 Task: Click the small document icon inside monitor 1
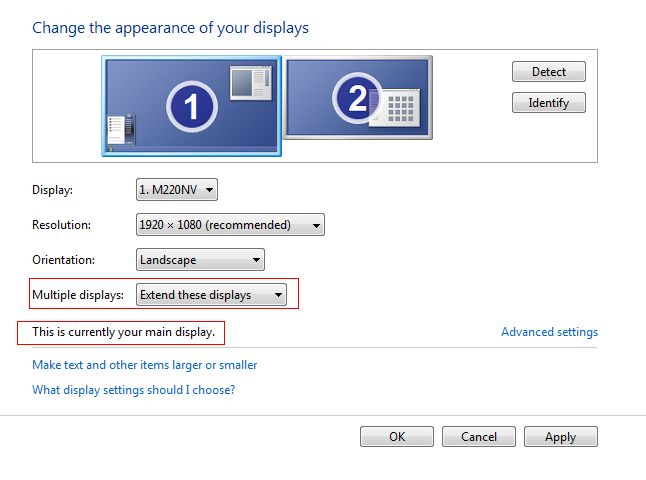point(120,130)
